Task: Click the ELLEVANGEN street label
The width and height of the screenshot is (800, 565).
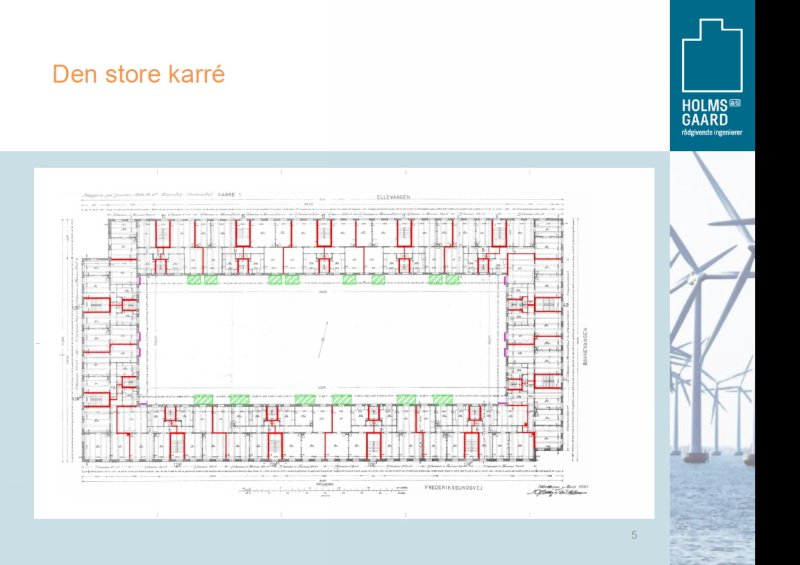Action: click(395, 198)
